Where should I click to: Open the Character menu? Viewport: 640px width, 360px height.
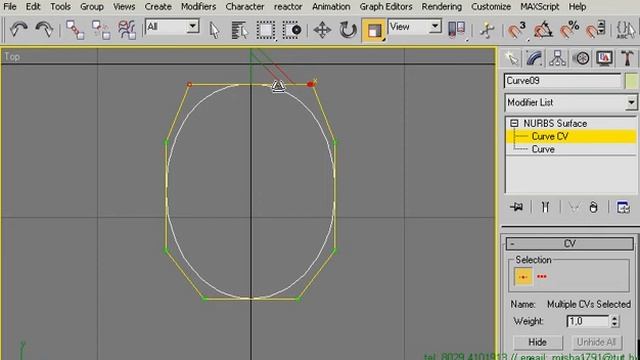click(245, 7)
